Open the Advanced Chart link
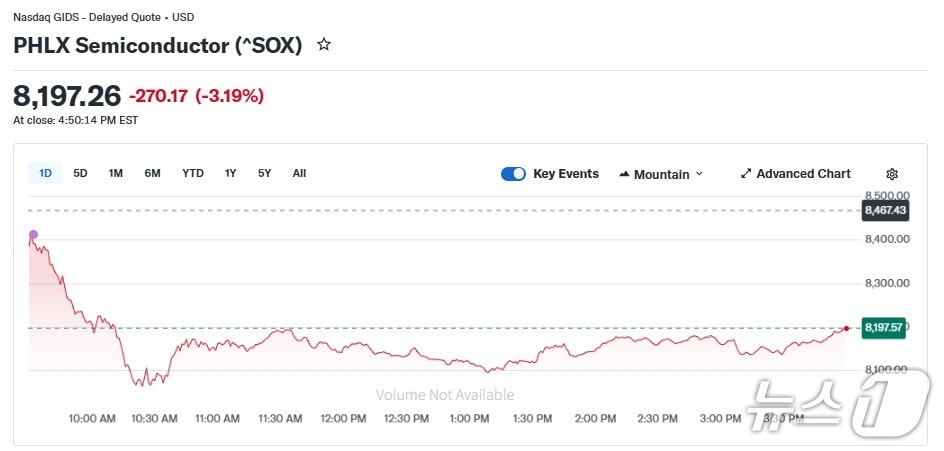944x451 pixels. (x=803, y=174)
